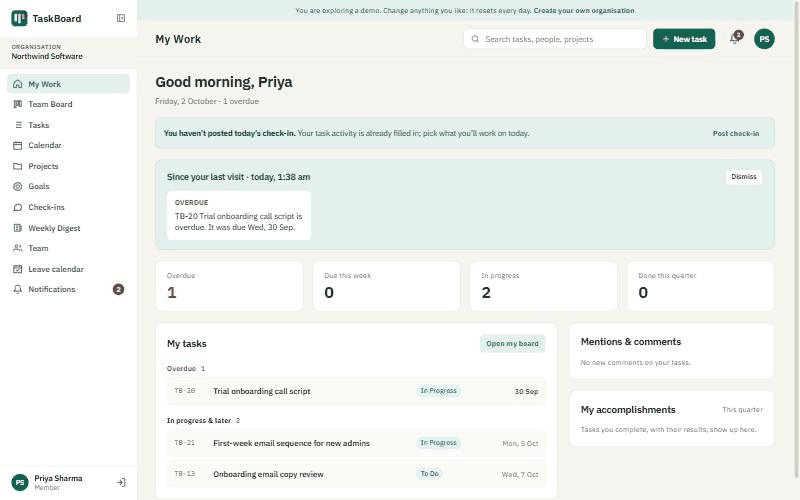Open Check-ins from the sidebar
Viewport: 800px width, 500px height.
[68, 208]
